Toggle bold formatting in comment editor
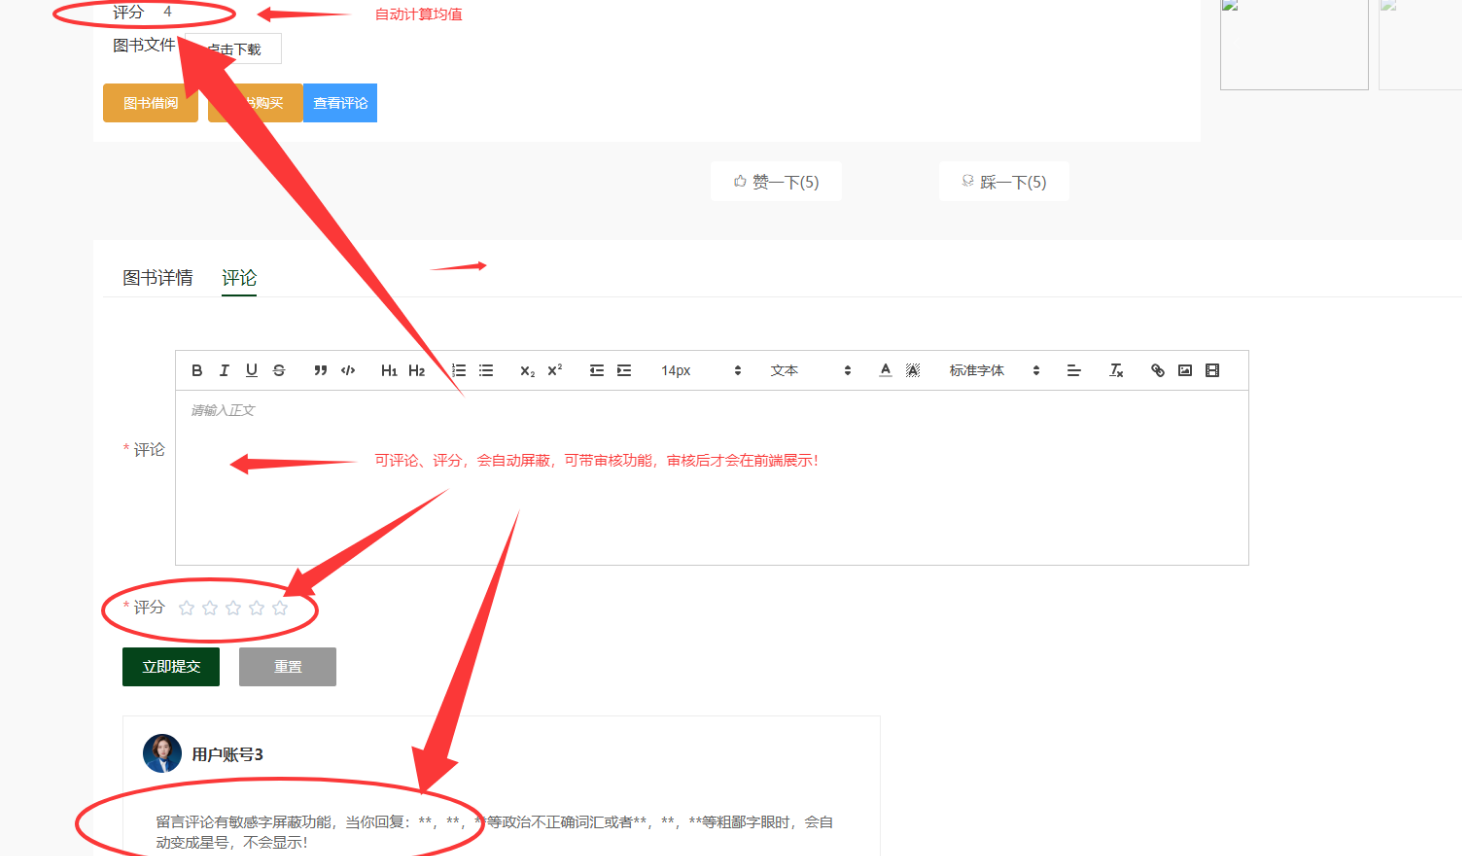The image size is (1462, 856). 197,370
